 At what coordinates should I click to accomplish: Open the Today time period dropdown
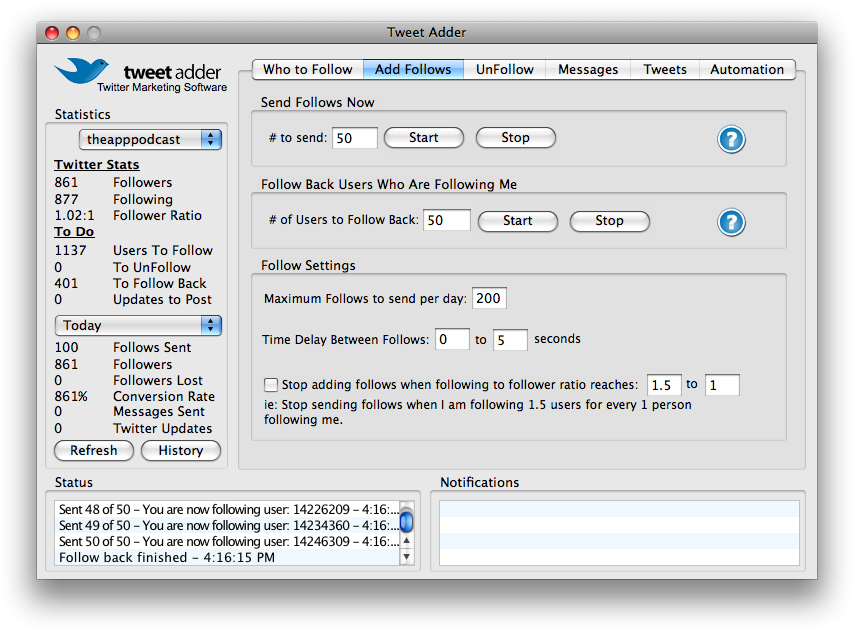click(138, 325)
